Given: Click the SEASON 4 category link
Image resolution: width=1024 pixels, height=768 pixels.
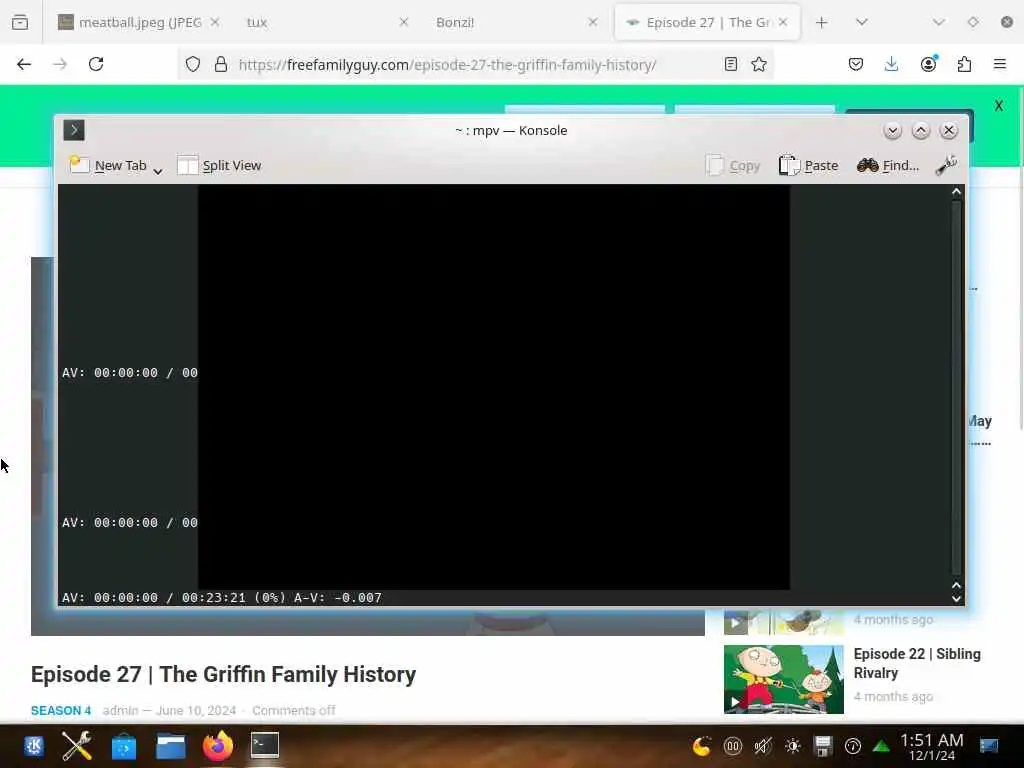Looking at the screenshot, I should click(x=61, y=711).
